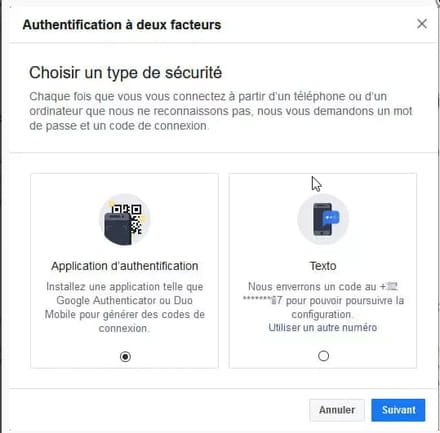Click the 'Authentification à deux facteurs' dialog title
The width and height of the screenshot is (440, 433).
pos(122,25)
